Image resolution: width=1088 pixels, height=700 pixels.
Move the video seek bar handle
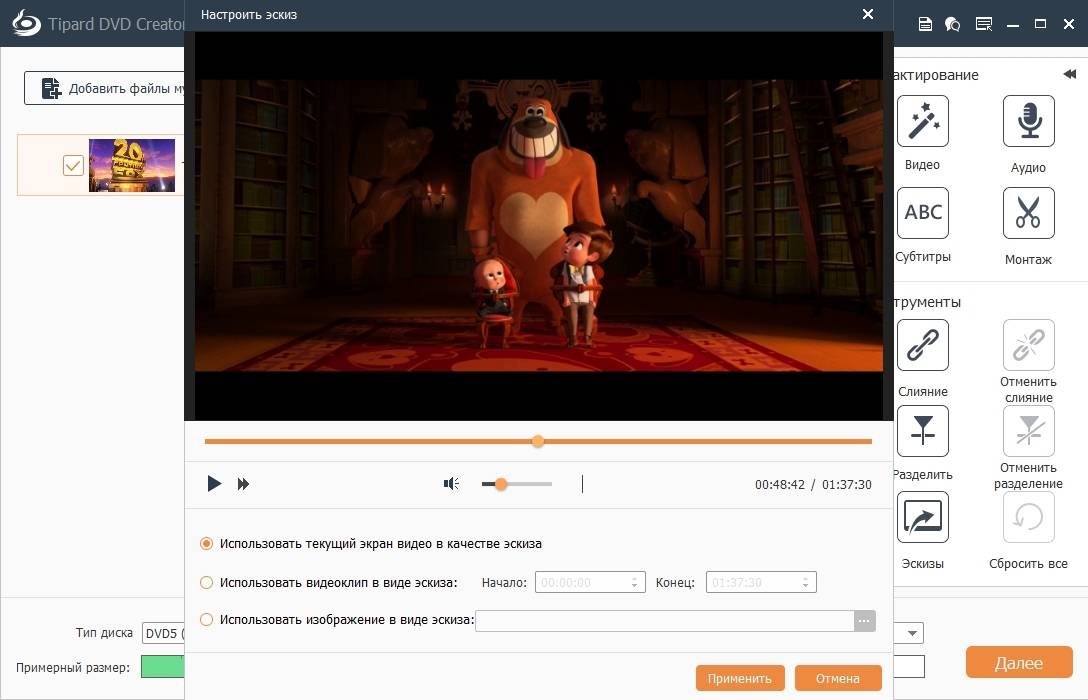click(x=538, y=441)
